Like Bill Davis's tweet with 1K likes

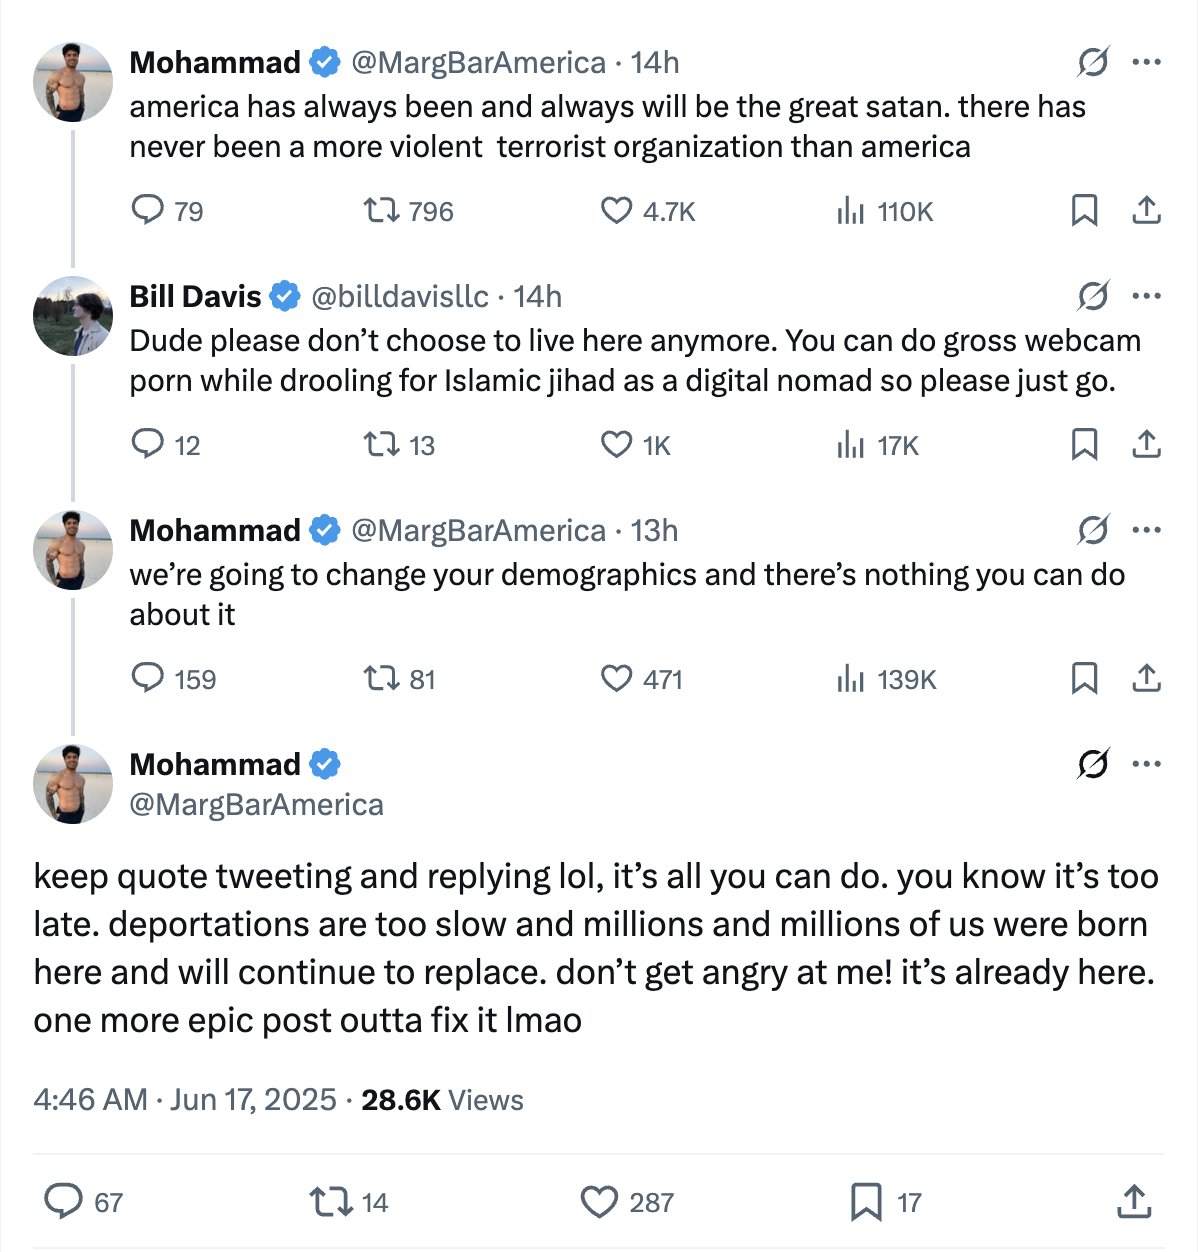pos(616,444)
